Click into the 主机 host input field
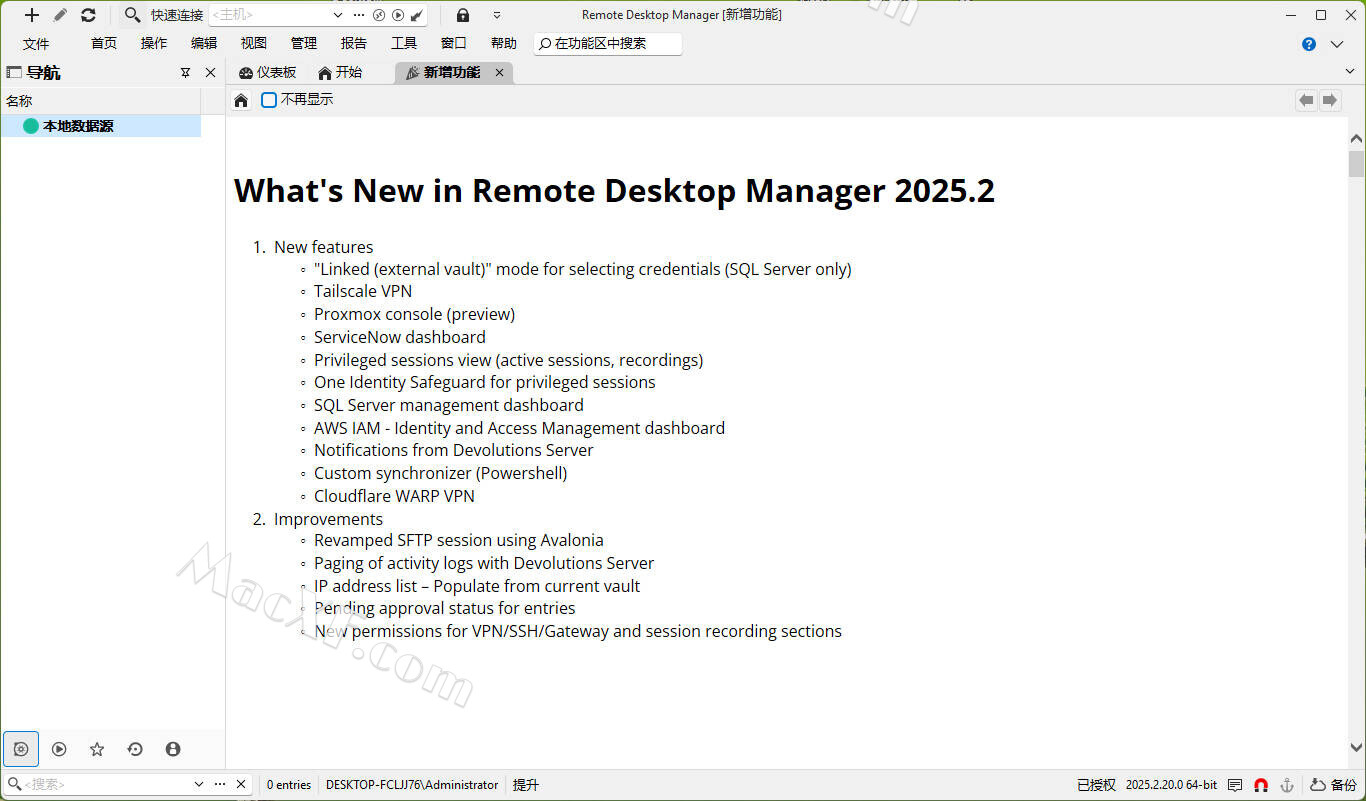The width and height of the screenshot is (1366, 801). (269, 15)
